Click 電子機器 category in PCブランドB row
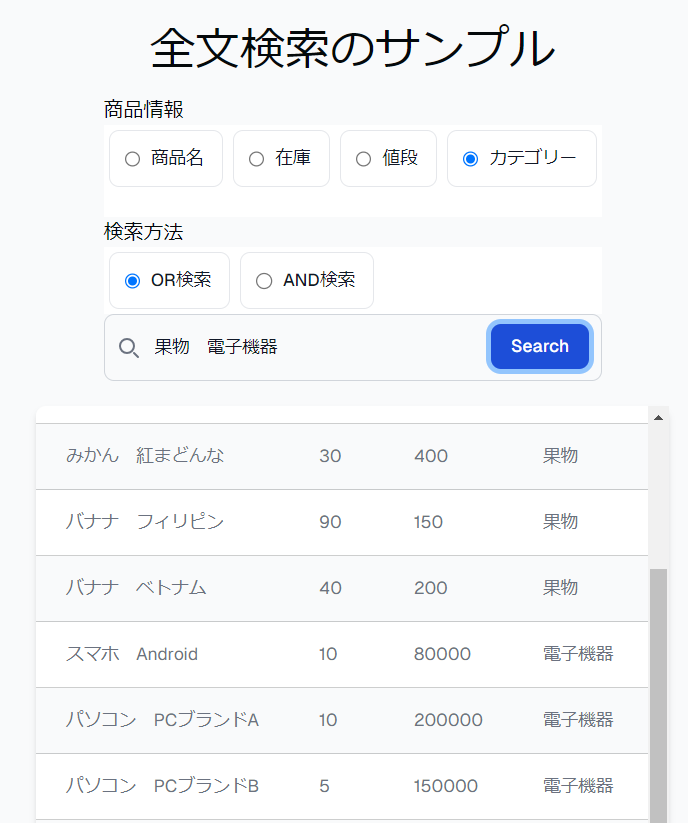 tap(578, 786)
